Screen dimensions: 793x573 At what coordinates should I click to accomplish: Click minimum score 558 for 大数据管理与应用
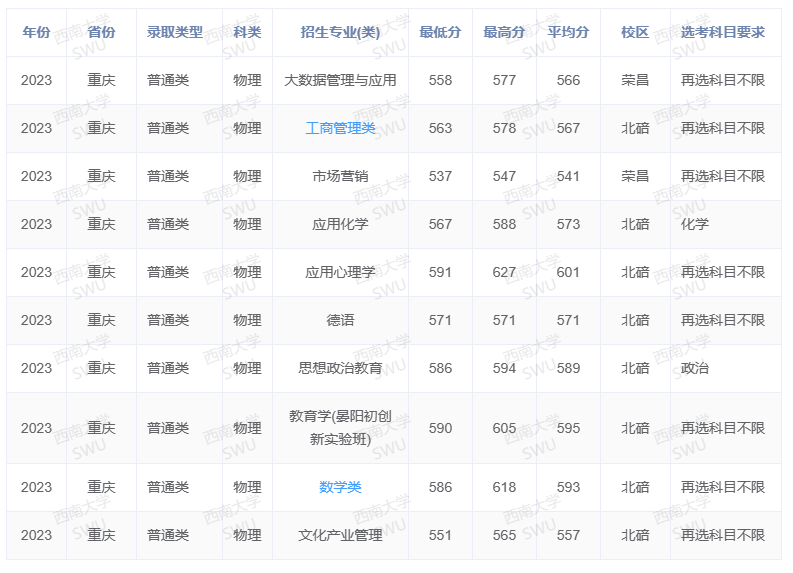pos(440,80)
